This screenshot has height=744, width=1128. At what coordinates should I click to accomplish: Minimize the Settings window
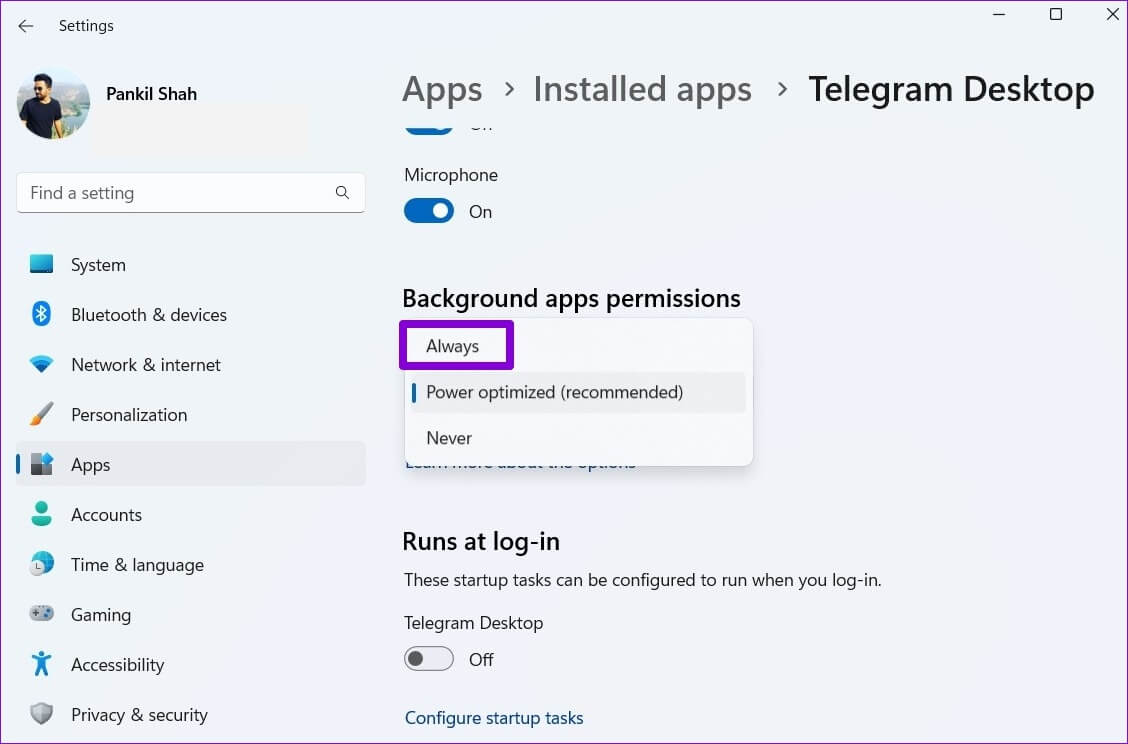(x=999, y=14)
